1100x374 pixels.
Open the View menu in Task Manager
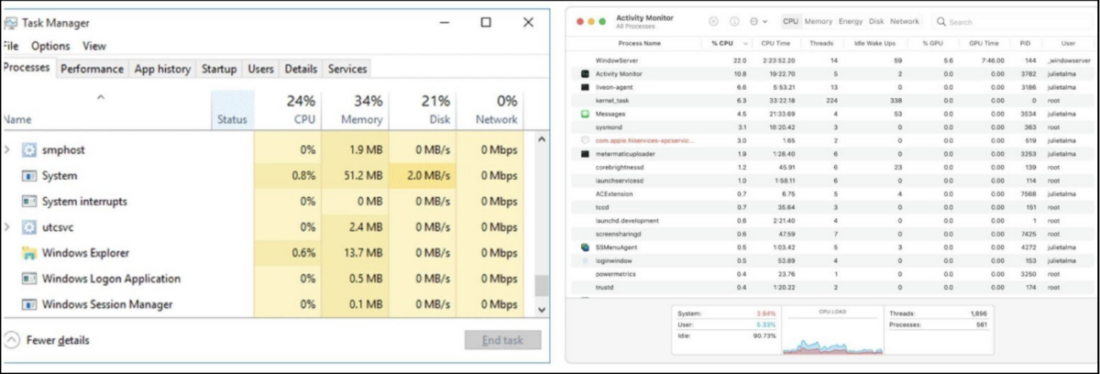(x=95, y=46)
